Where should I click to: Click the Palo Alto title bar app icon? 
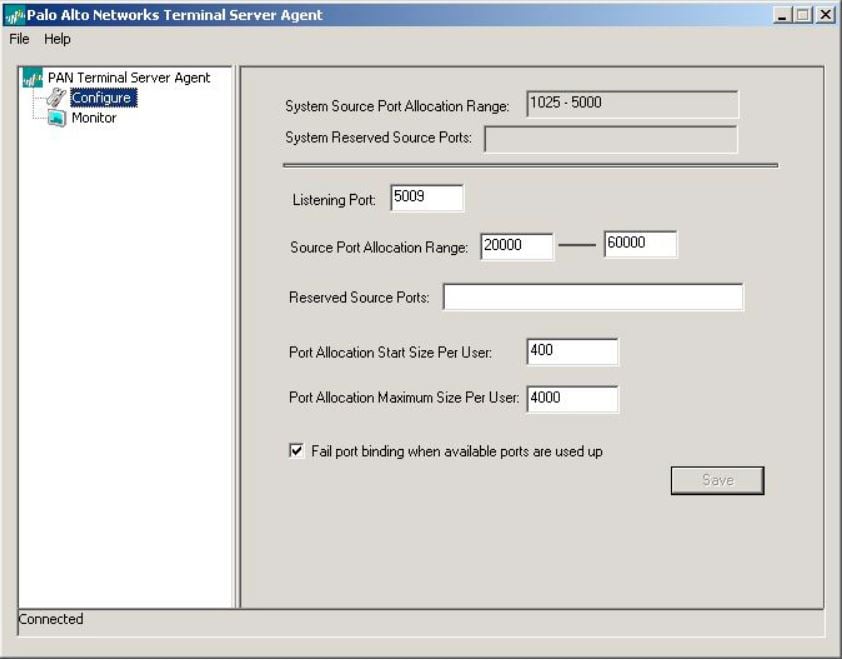(x=14, y=15)
